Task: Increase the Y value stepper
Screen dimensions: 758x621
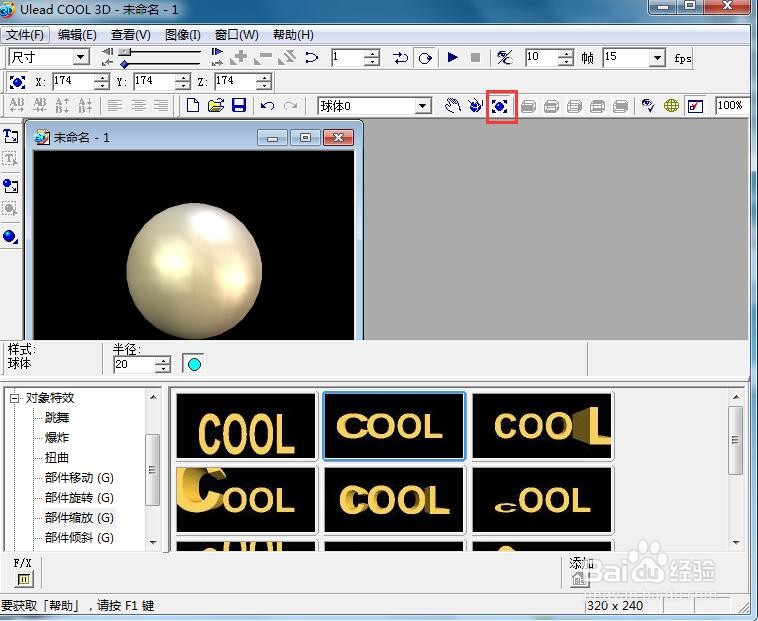Action: pos(182,78)
